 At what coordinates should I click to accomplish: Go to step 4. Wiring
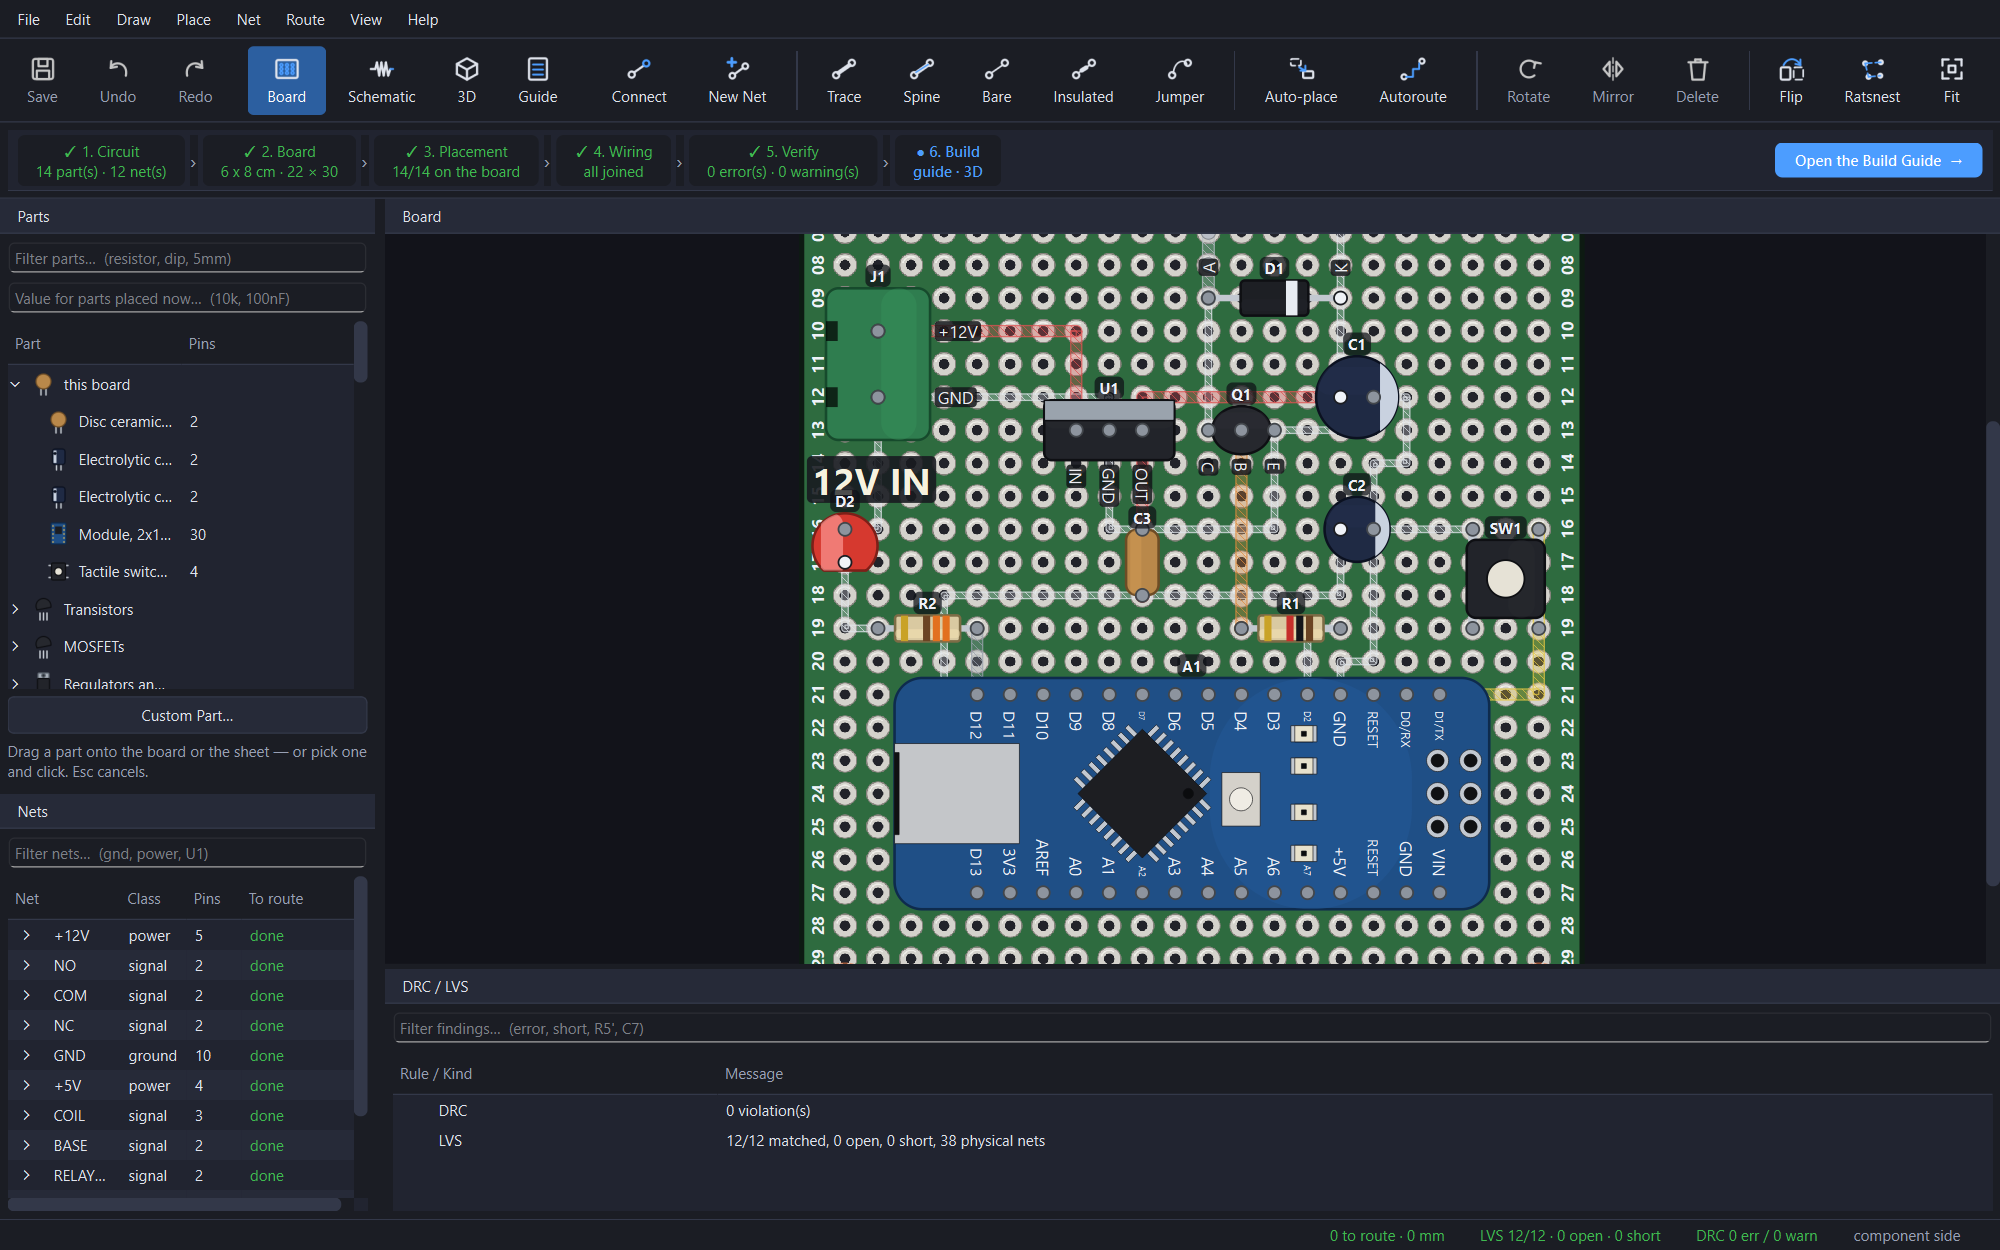(x=614, y=161)
